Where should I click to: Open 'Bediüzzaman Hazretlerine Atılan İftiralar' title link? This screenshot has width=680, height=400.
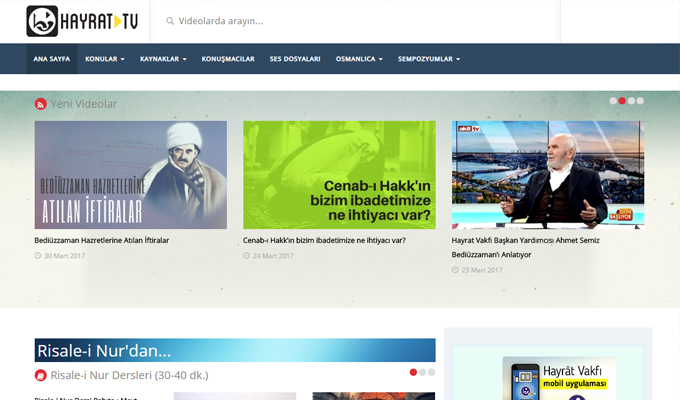(x=102, y=240)
